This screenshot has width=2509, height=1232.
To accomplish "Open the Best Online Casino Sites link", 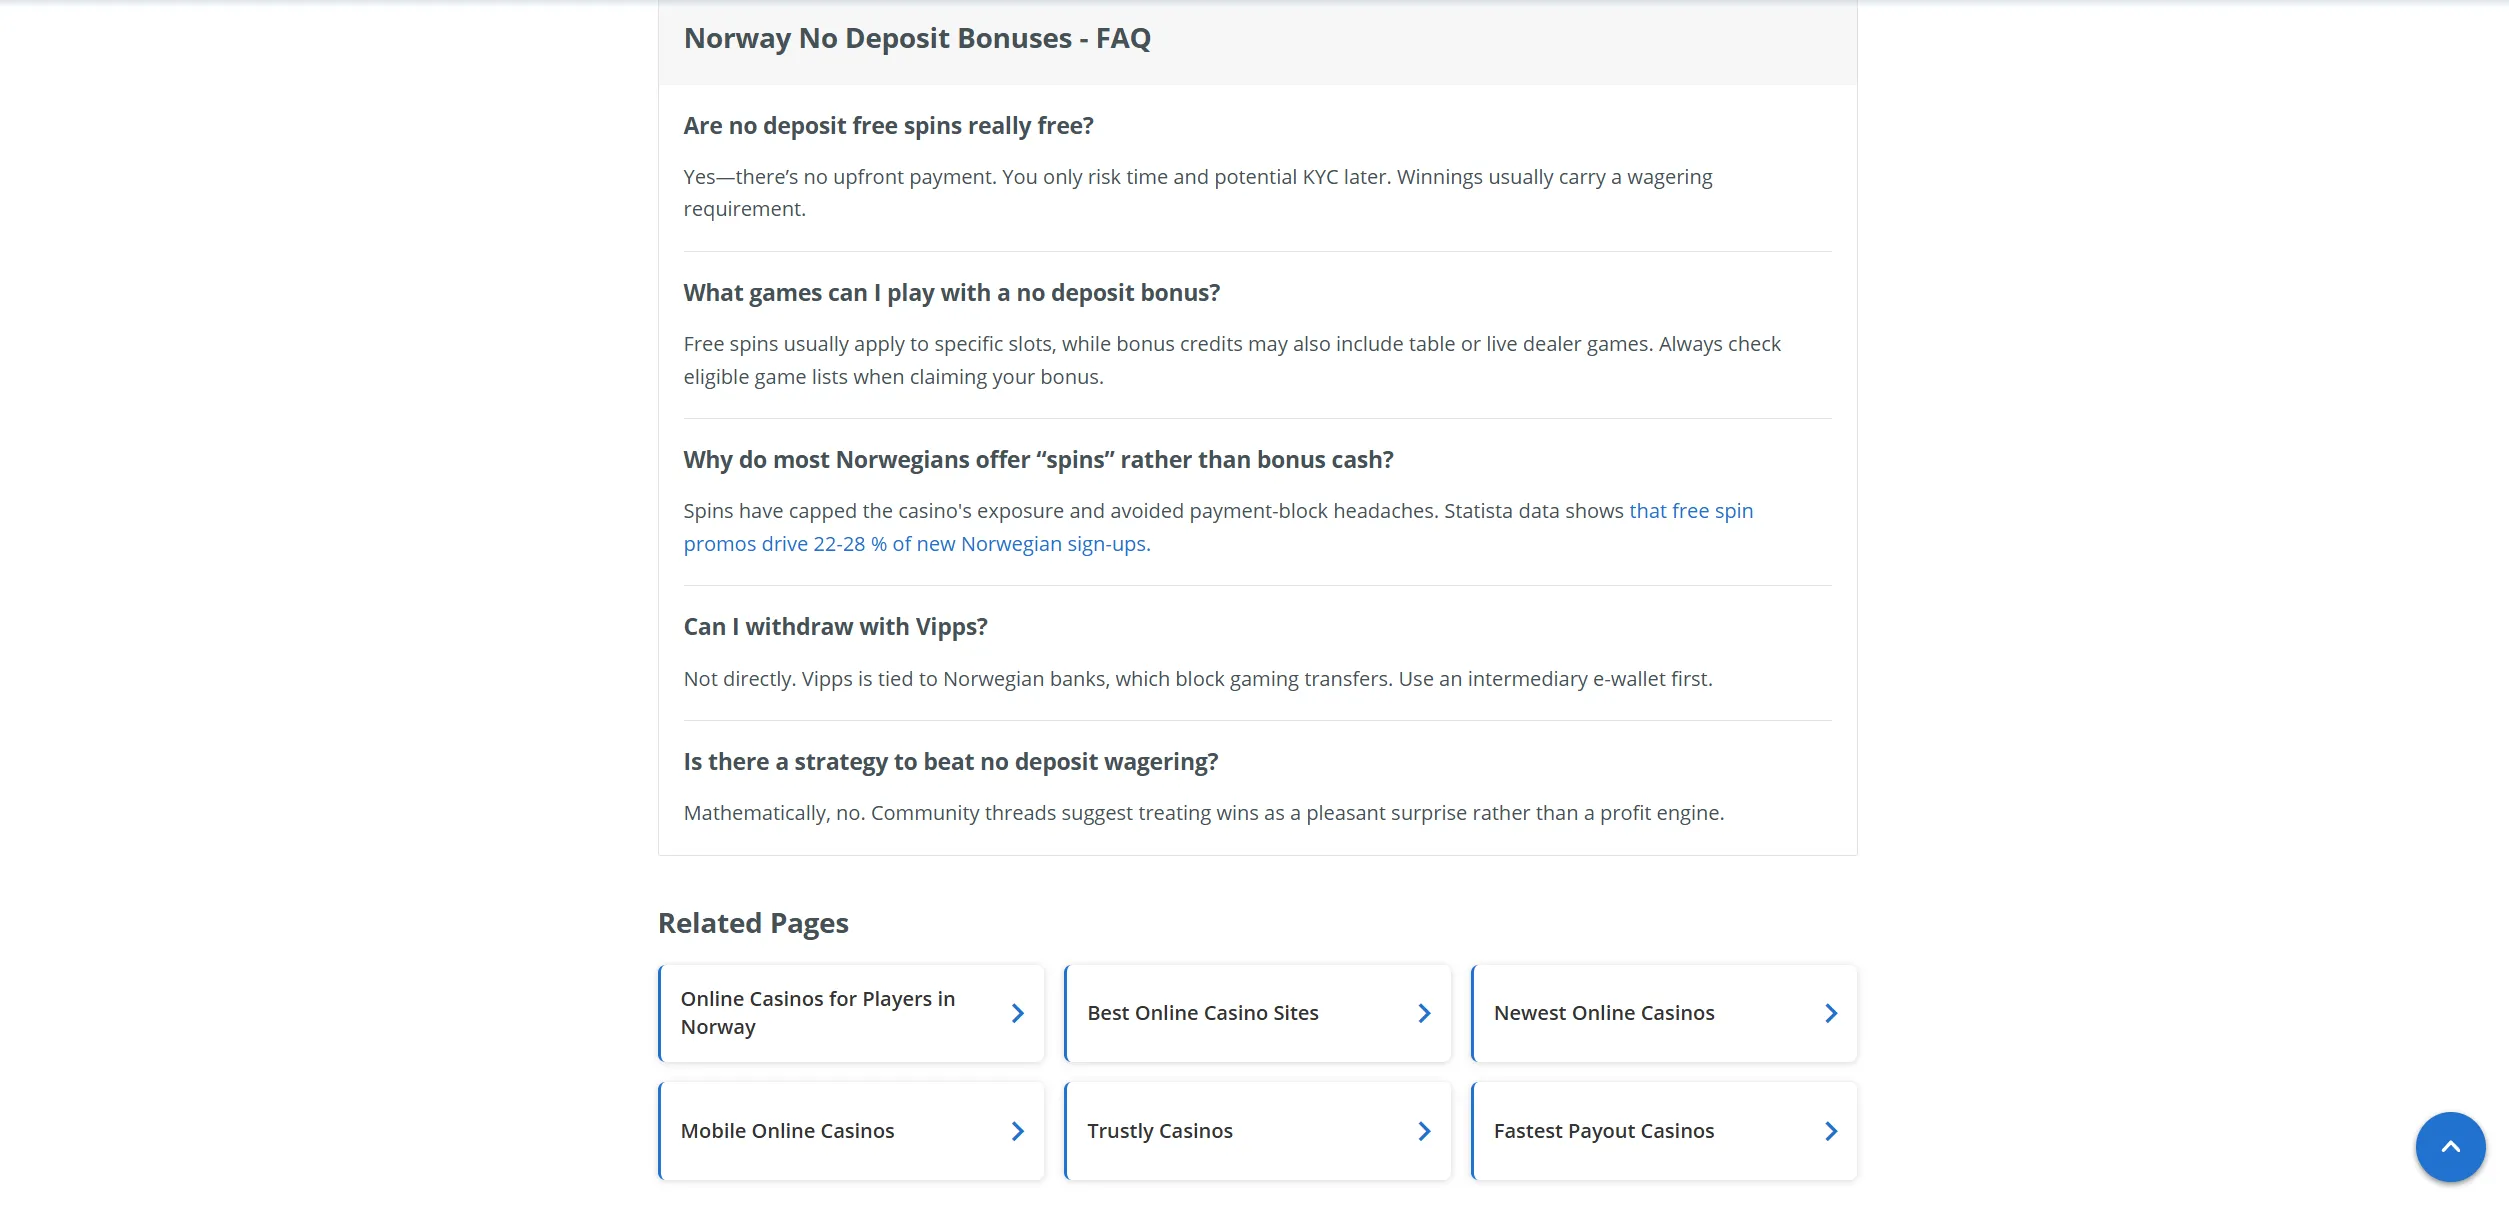I will 1257,1013.
